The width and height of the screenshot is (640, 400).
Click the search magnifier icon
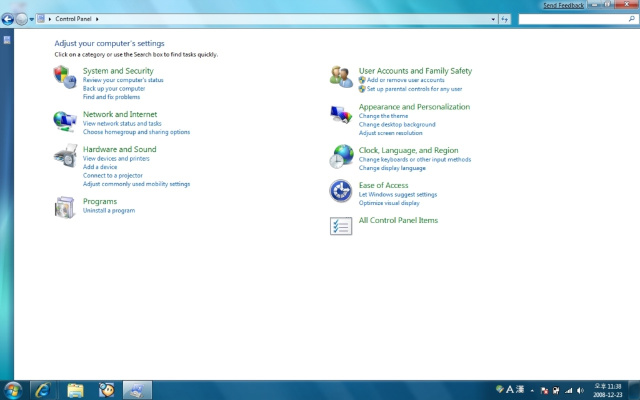pyautogui.click(x=632, y=19)
